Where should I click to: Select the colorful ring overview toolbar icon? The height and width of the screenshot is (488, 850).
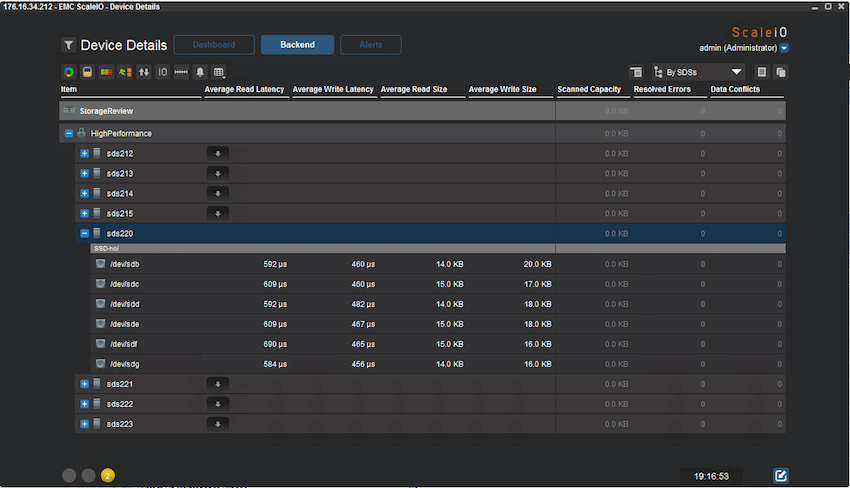pos(69,72)
